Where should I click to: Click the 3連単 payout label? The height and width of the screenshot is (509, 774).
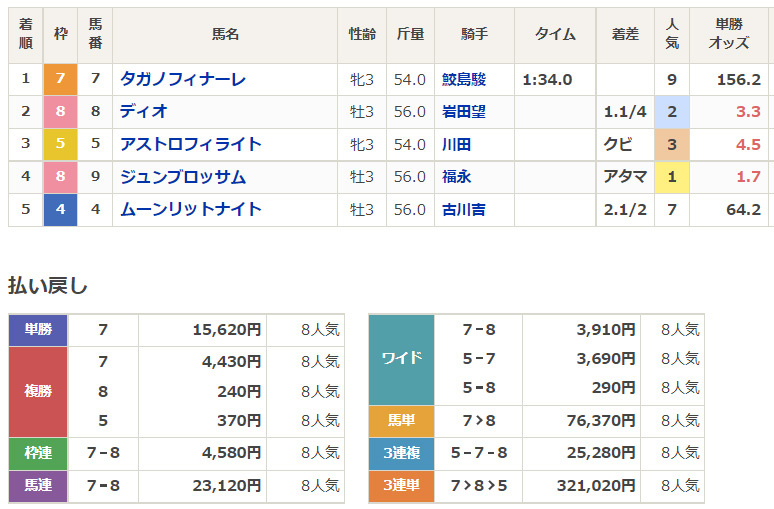401,486
